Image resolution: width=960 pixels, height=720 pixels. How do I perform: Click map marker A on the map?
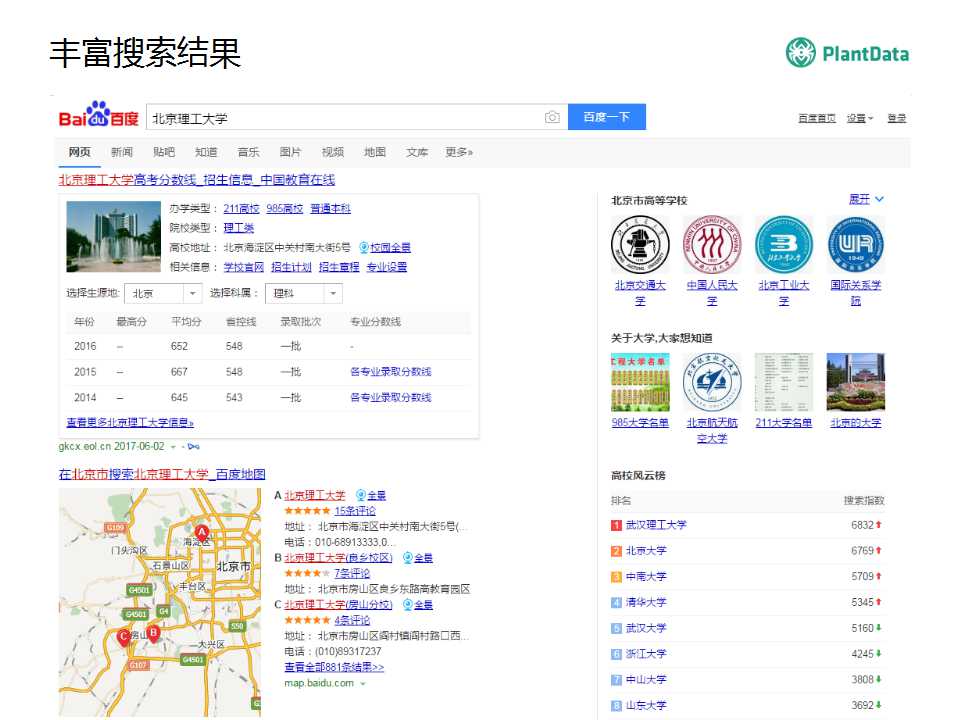coord(202,532)
